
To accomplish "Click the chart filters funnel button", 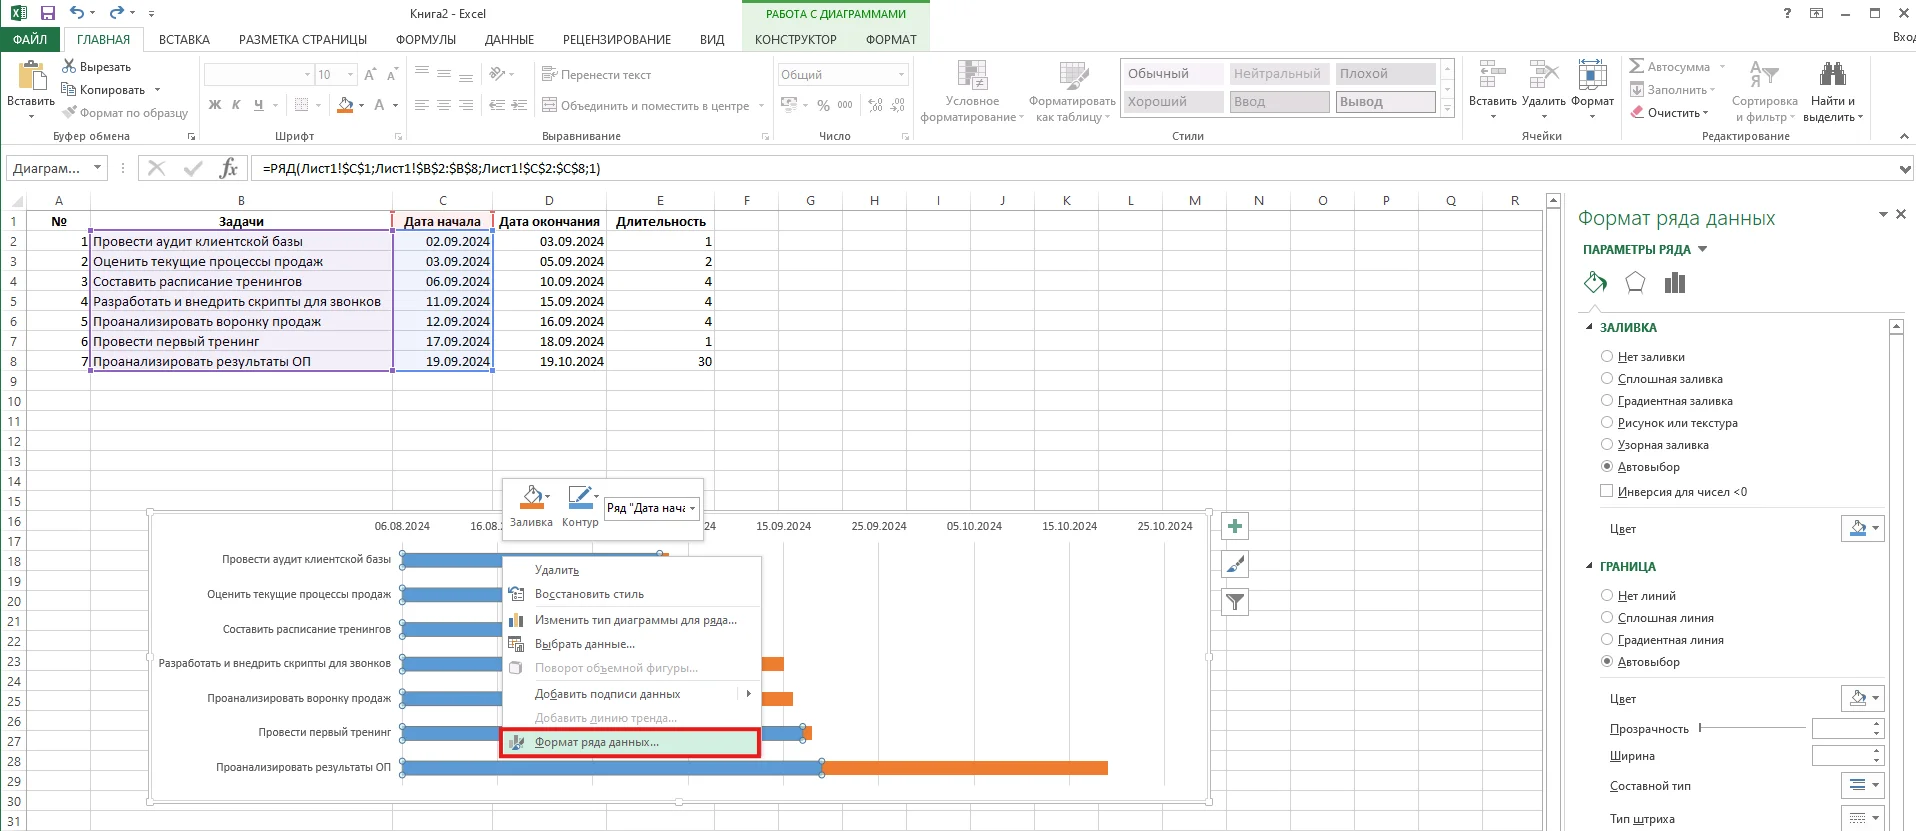I will click(x=1235, y=602).
